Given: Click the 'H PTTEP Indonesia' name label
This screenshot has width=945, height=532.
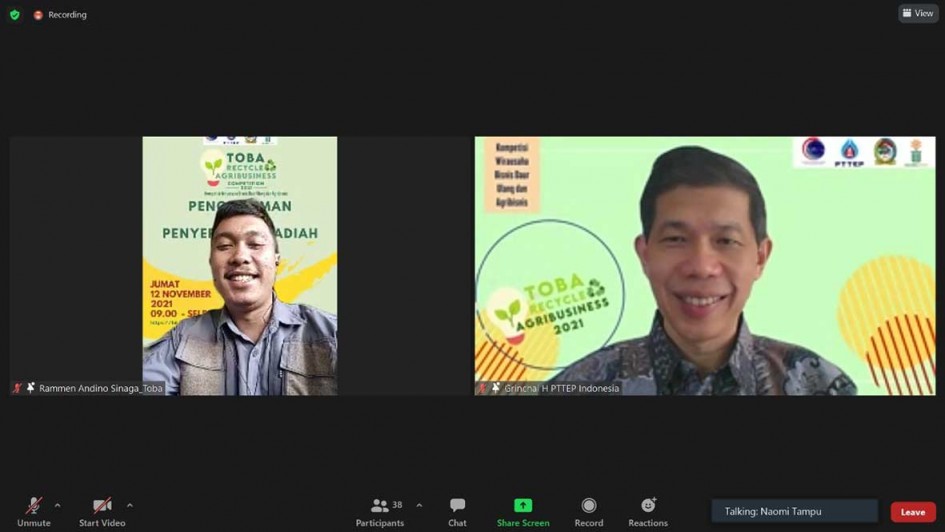Looking at the screenshot, I should pyautogui.click(x=580, y=389).
